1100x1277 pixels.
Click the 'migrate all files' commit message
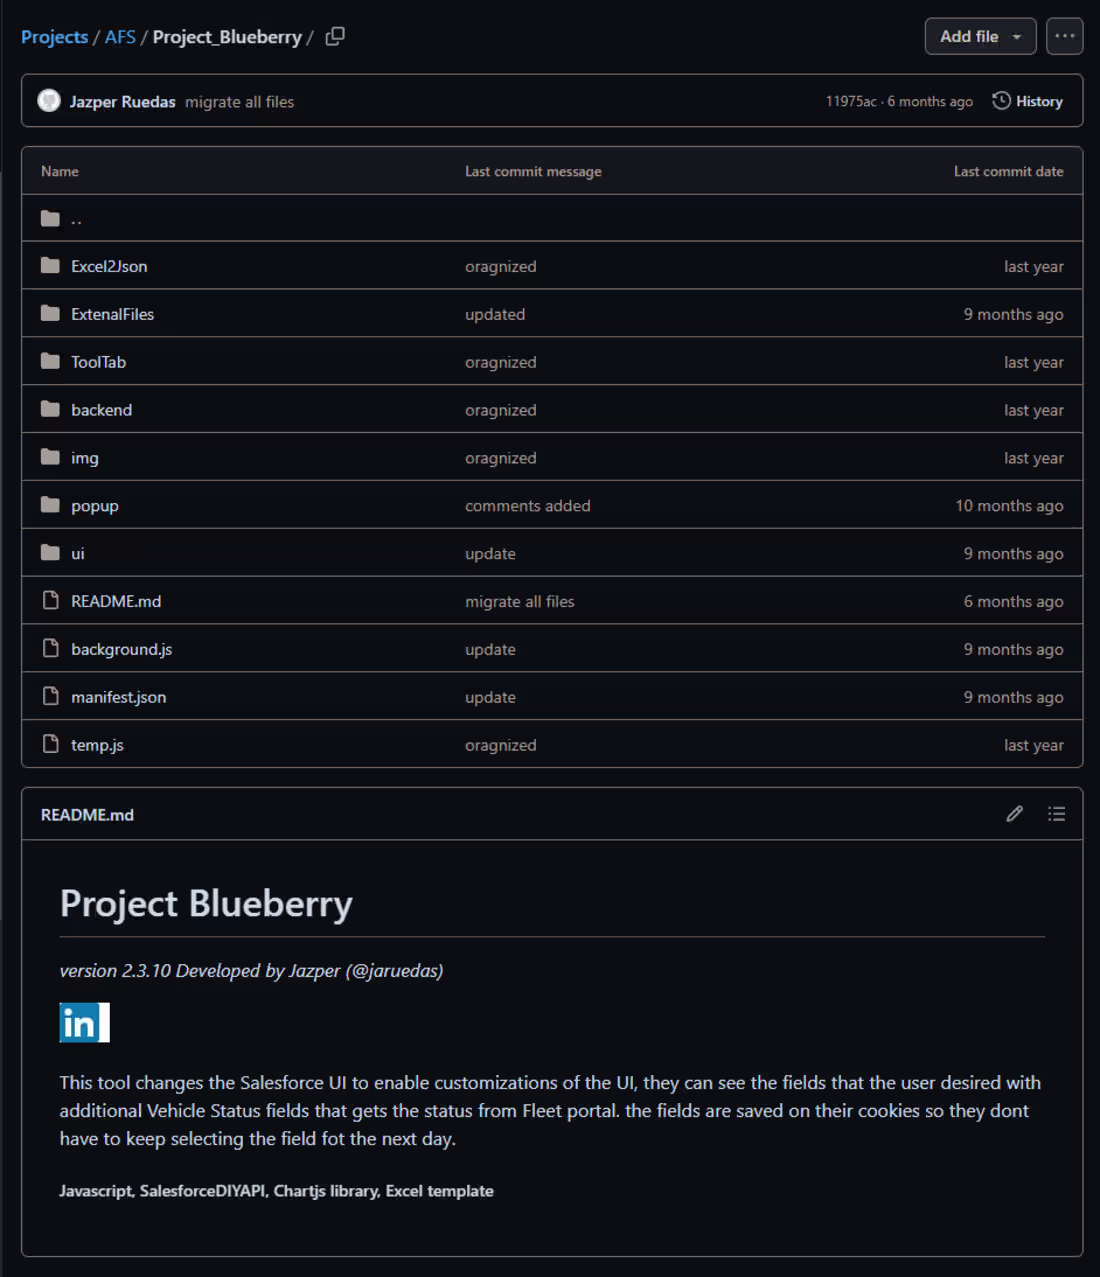(238, 101)
